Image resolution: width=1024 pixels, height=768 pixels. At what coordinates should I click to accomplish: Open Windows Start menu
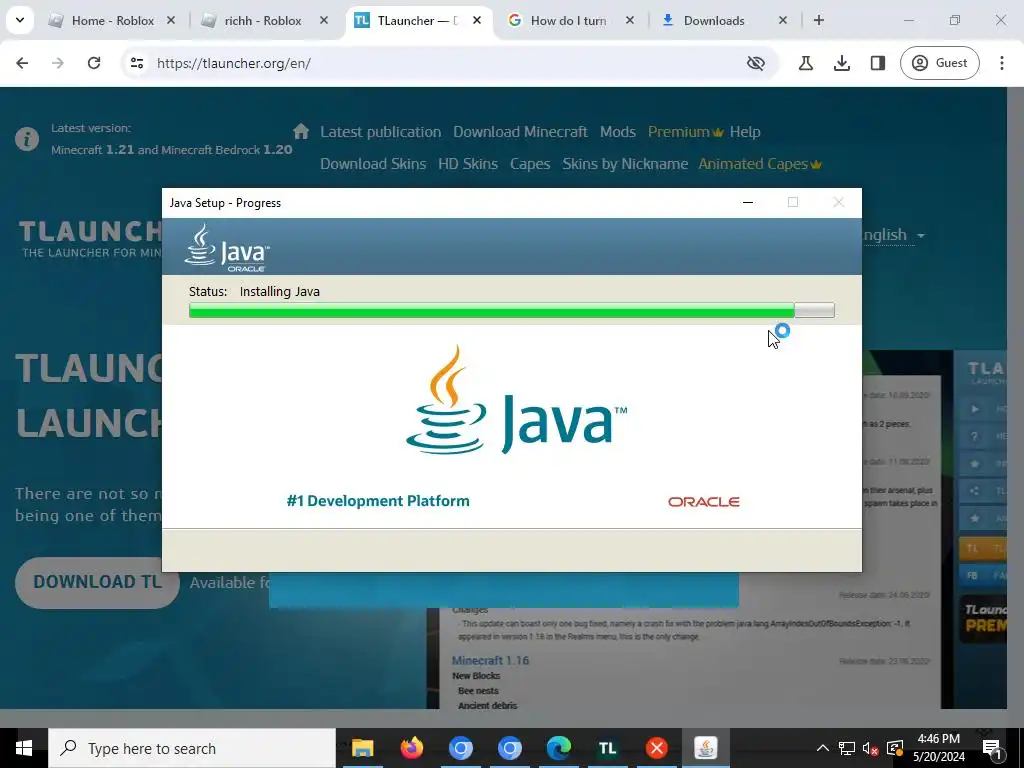pos(24,748)
